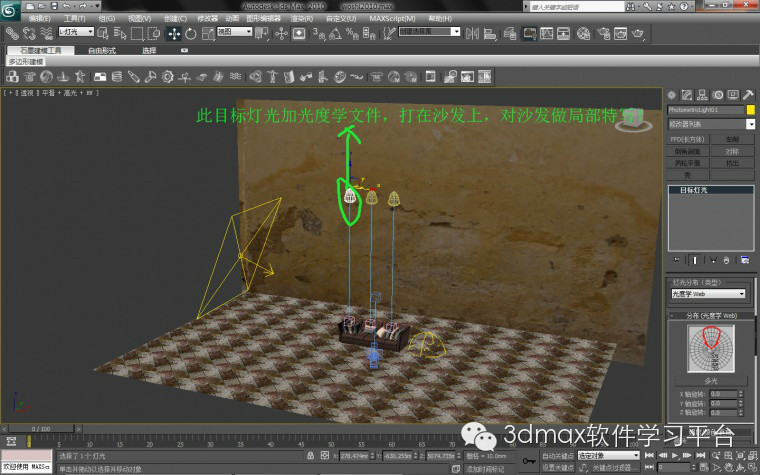Switch to the Utilities hammer panel tab
Screen dimensions: 760x475
[x=749, y=95]
